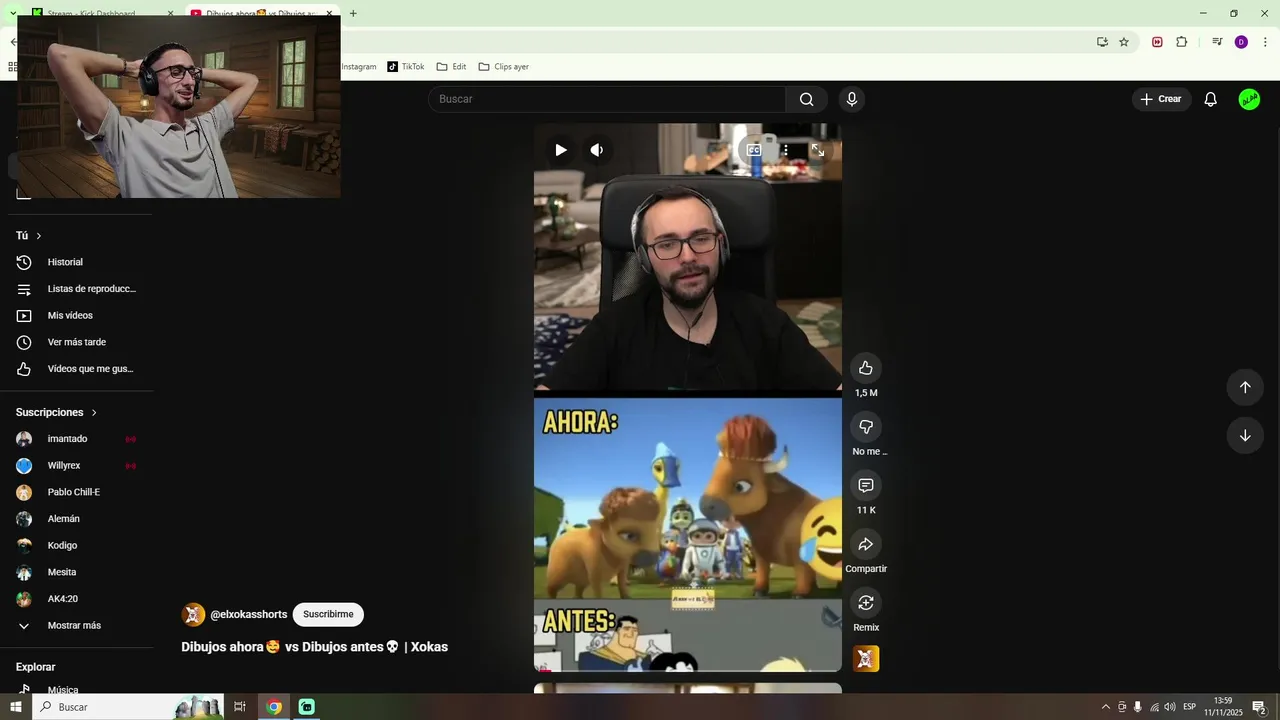Viewport: 1280px width, 720px height.
Task: Go to the next Short
Action: [x=1245, y=436]
